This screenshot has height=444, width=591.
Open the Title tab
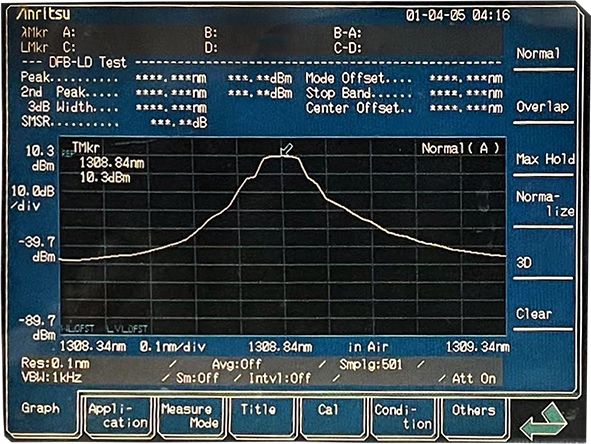[258, 410]
